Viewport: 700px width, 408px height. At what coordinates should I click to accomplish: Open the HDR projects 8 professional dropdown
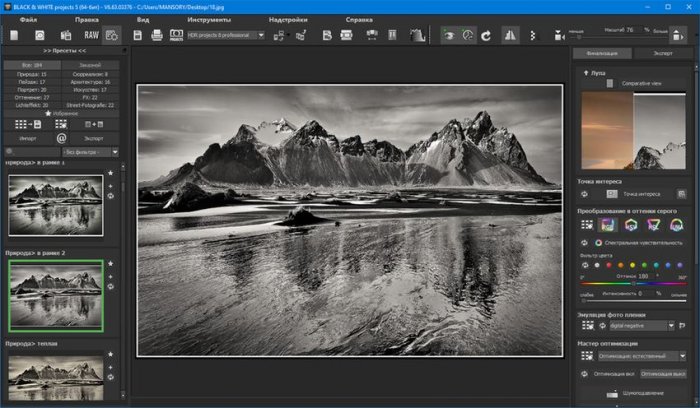tap(226, 35)
